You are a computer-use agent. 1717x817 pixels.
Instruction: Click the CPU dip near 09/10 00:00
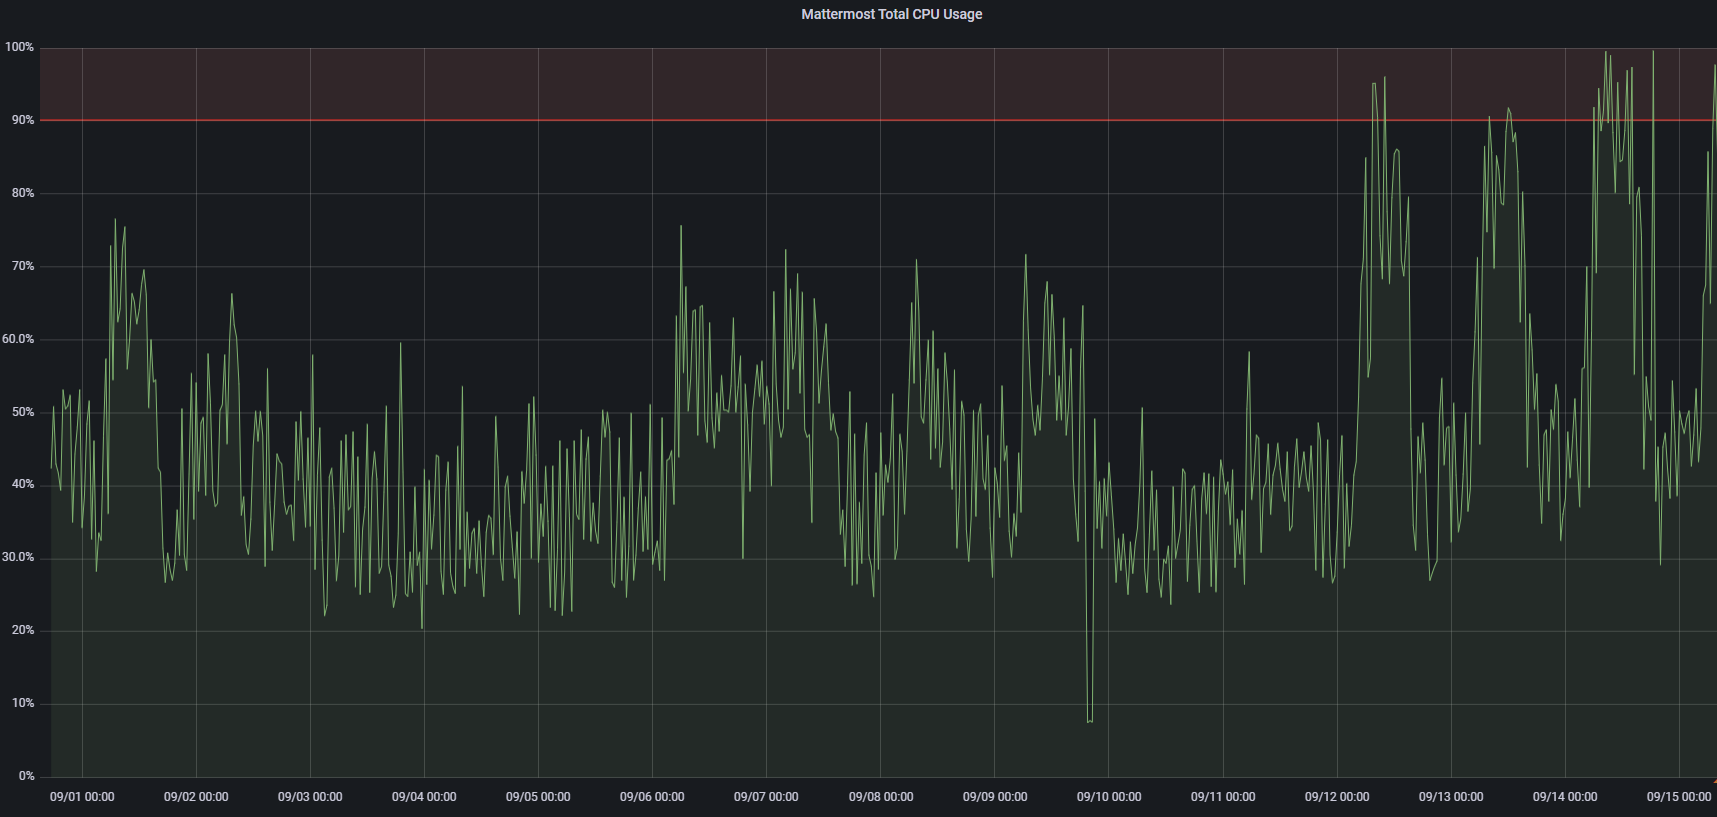coord(1089,720)
